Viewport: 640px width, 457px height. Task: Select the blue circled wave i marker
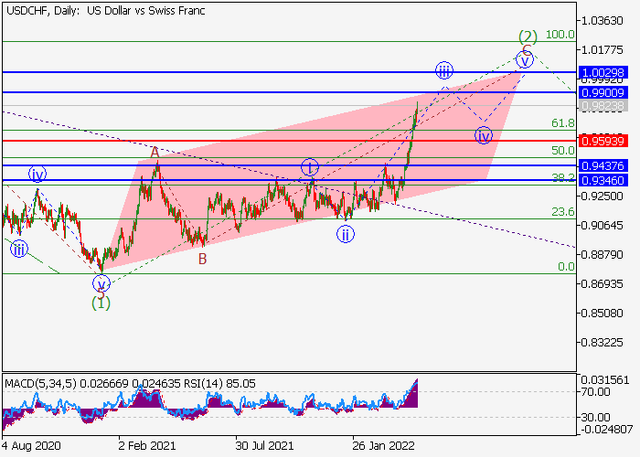point(310,167)
